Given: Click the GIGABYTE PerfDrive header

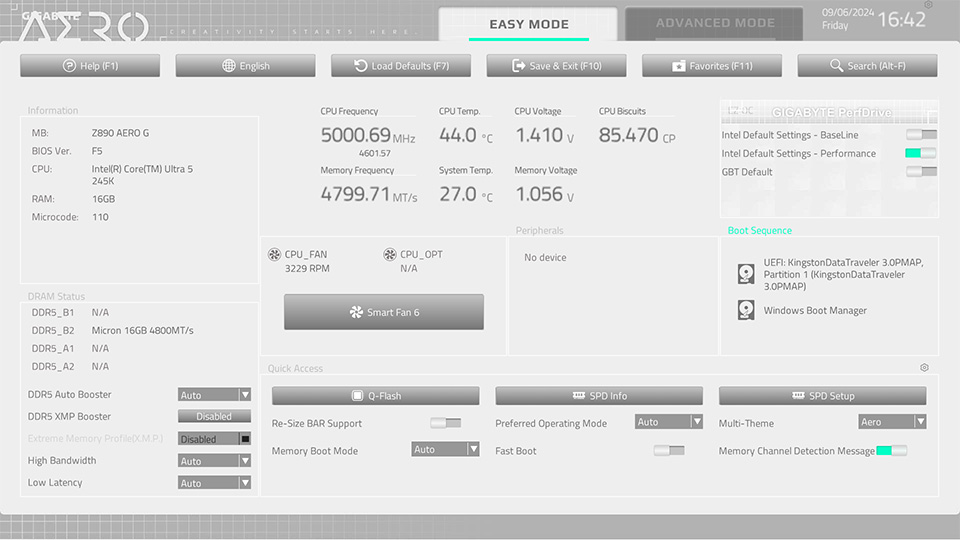Looking at the screenshot, I should (831, 113).
